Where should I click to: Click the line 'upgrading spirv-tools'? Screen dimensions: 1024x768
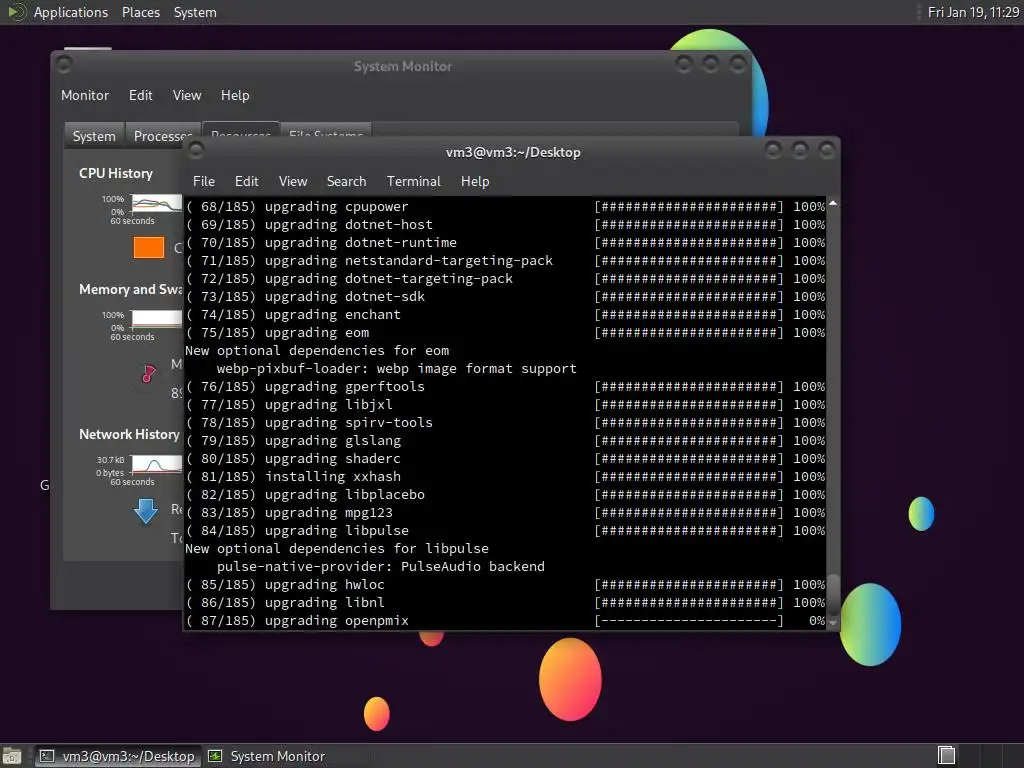[x=505, y=423]
